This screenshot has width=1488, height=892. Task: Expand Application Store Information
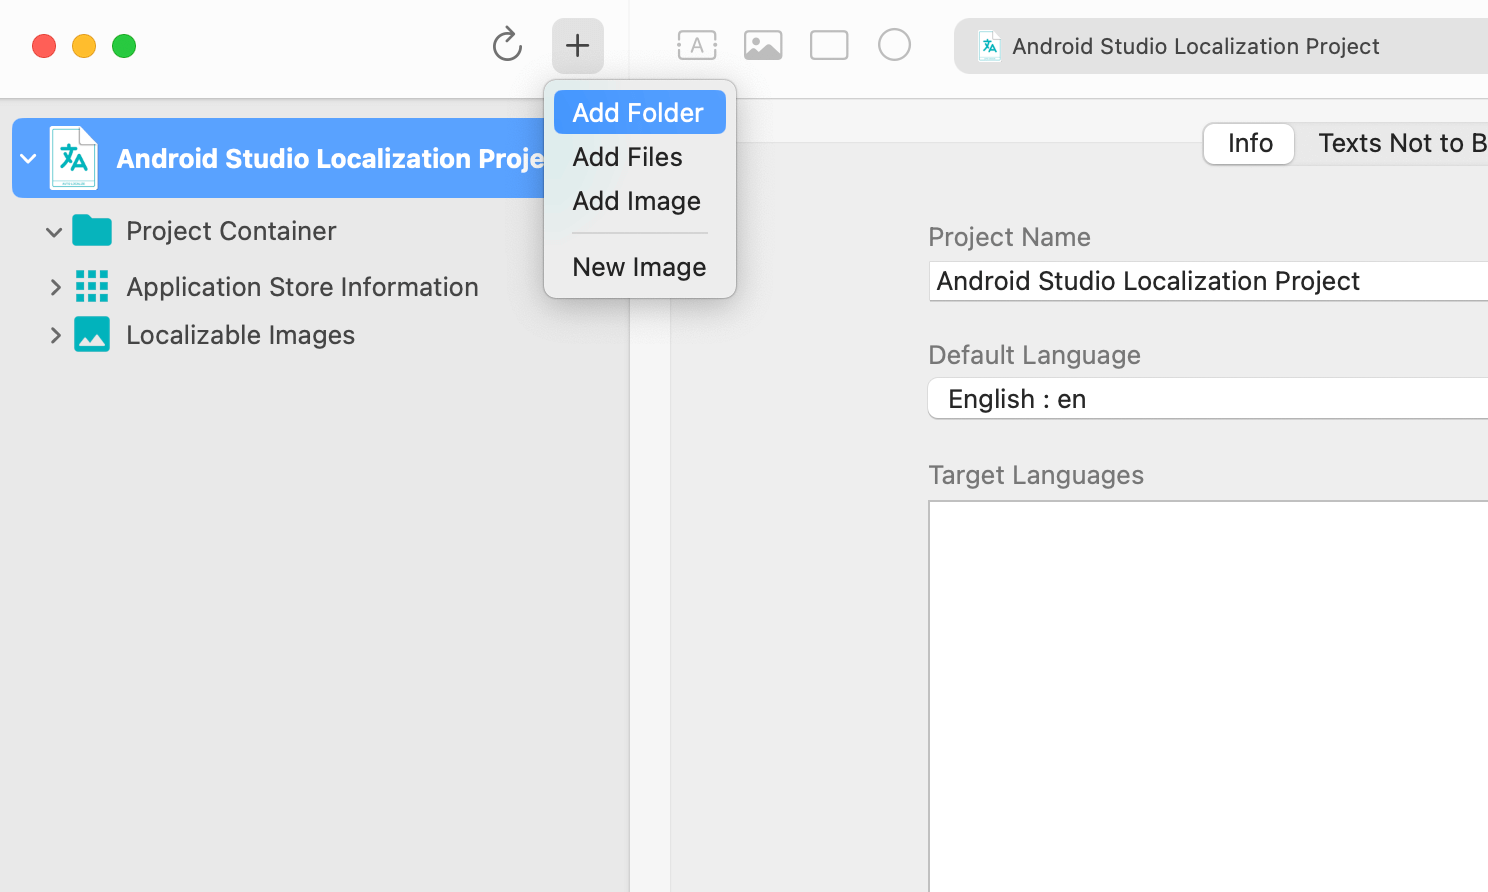coord(55,287)
